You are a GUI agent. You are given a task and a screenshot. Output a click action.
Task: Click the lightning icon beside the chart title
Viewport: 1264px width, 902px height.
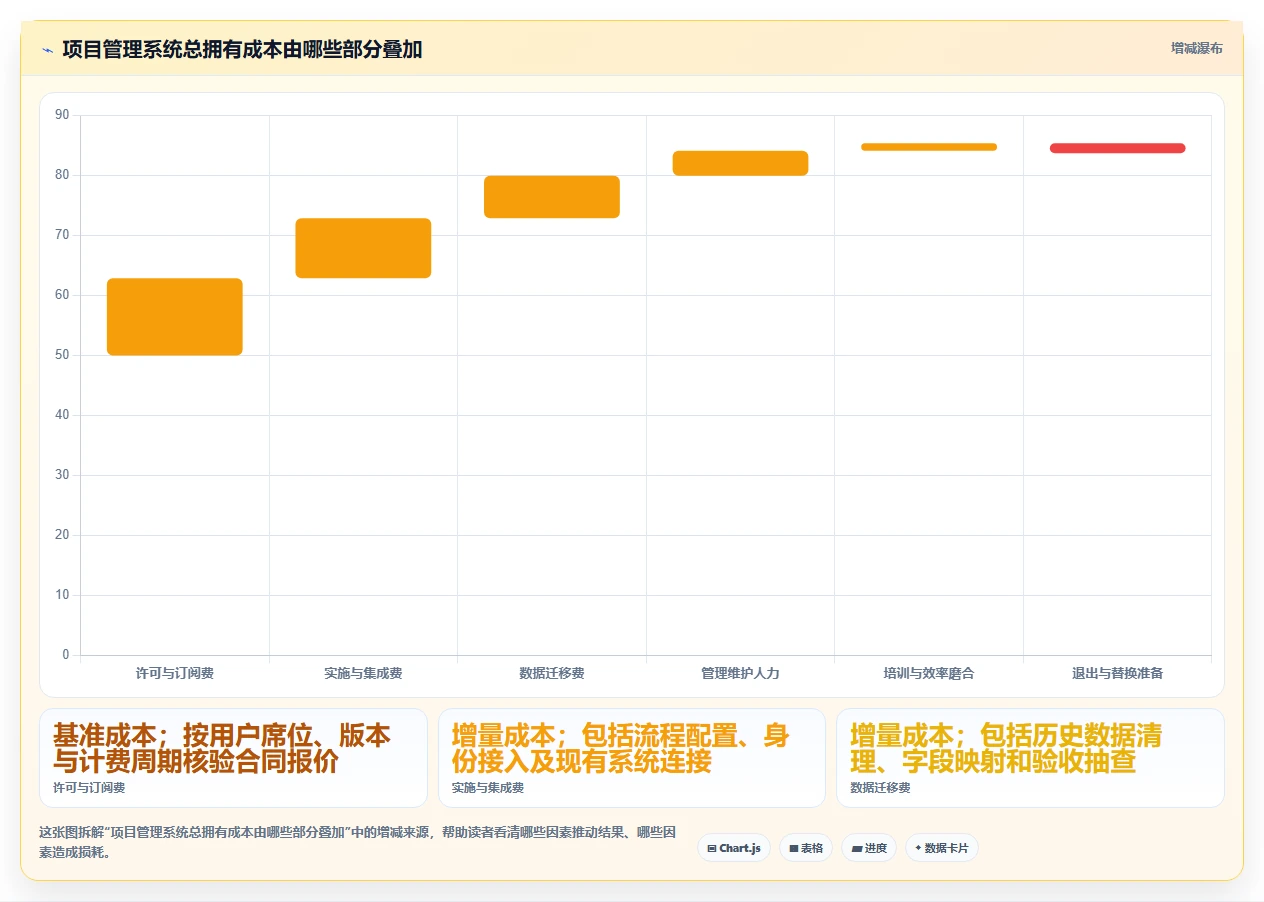(x=47, y=49)
